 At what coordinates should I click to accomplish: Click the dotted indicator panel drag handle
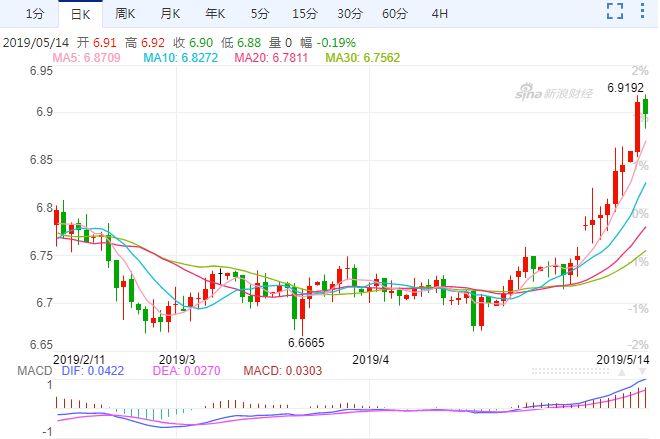570,371
